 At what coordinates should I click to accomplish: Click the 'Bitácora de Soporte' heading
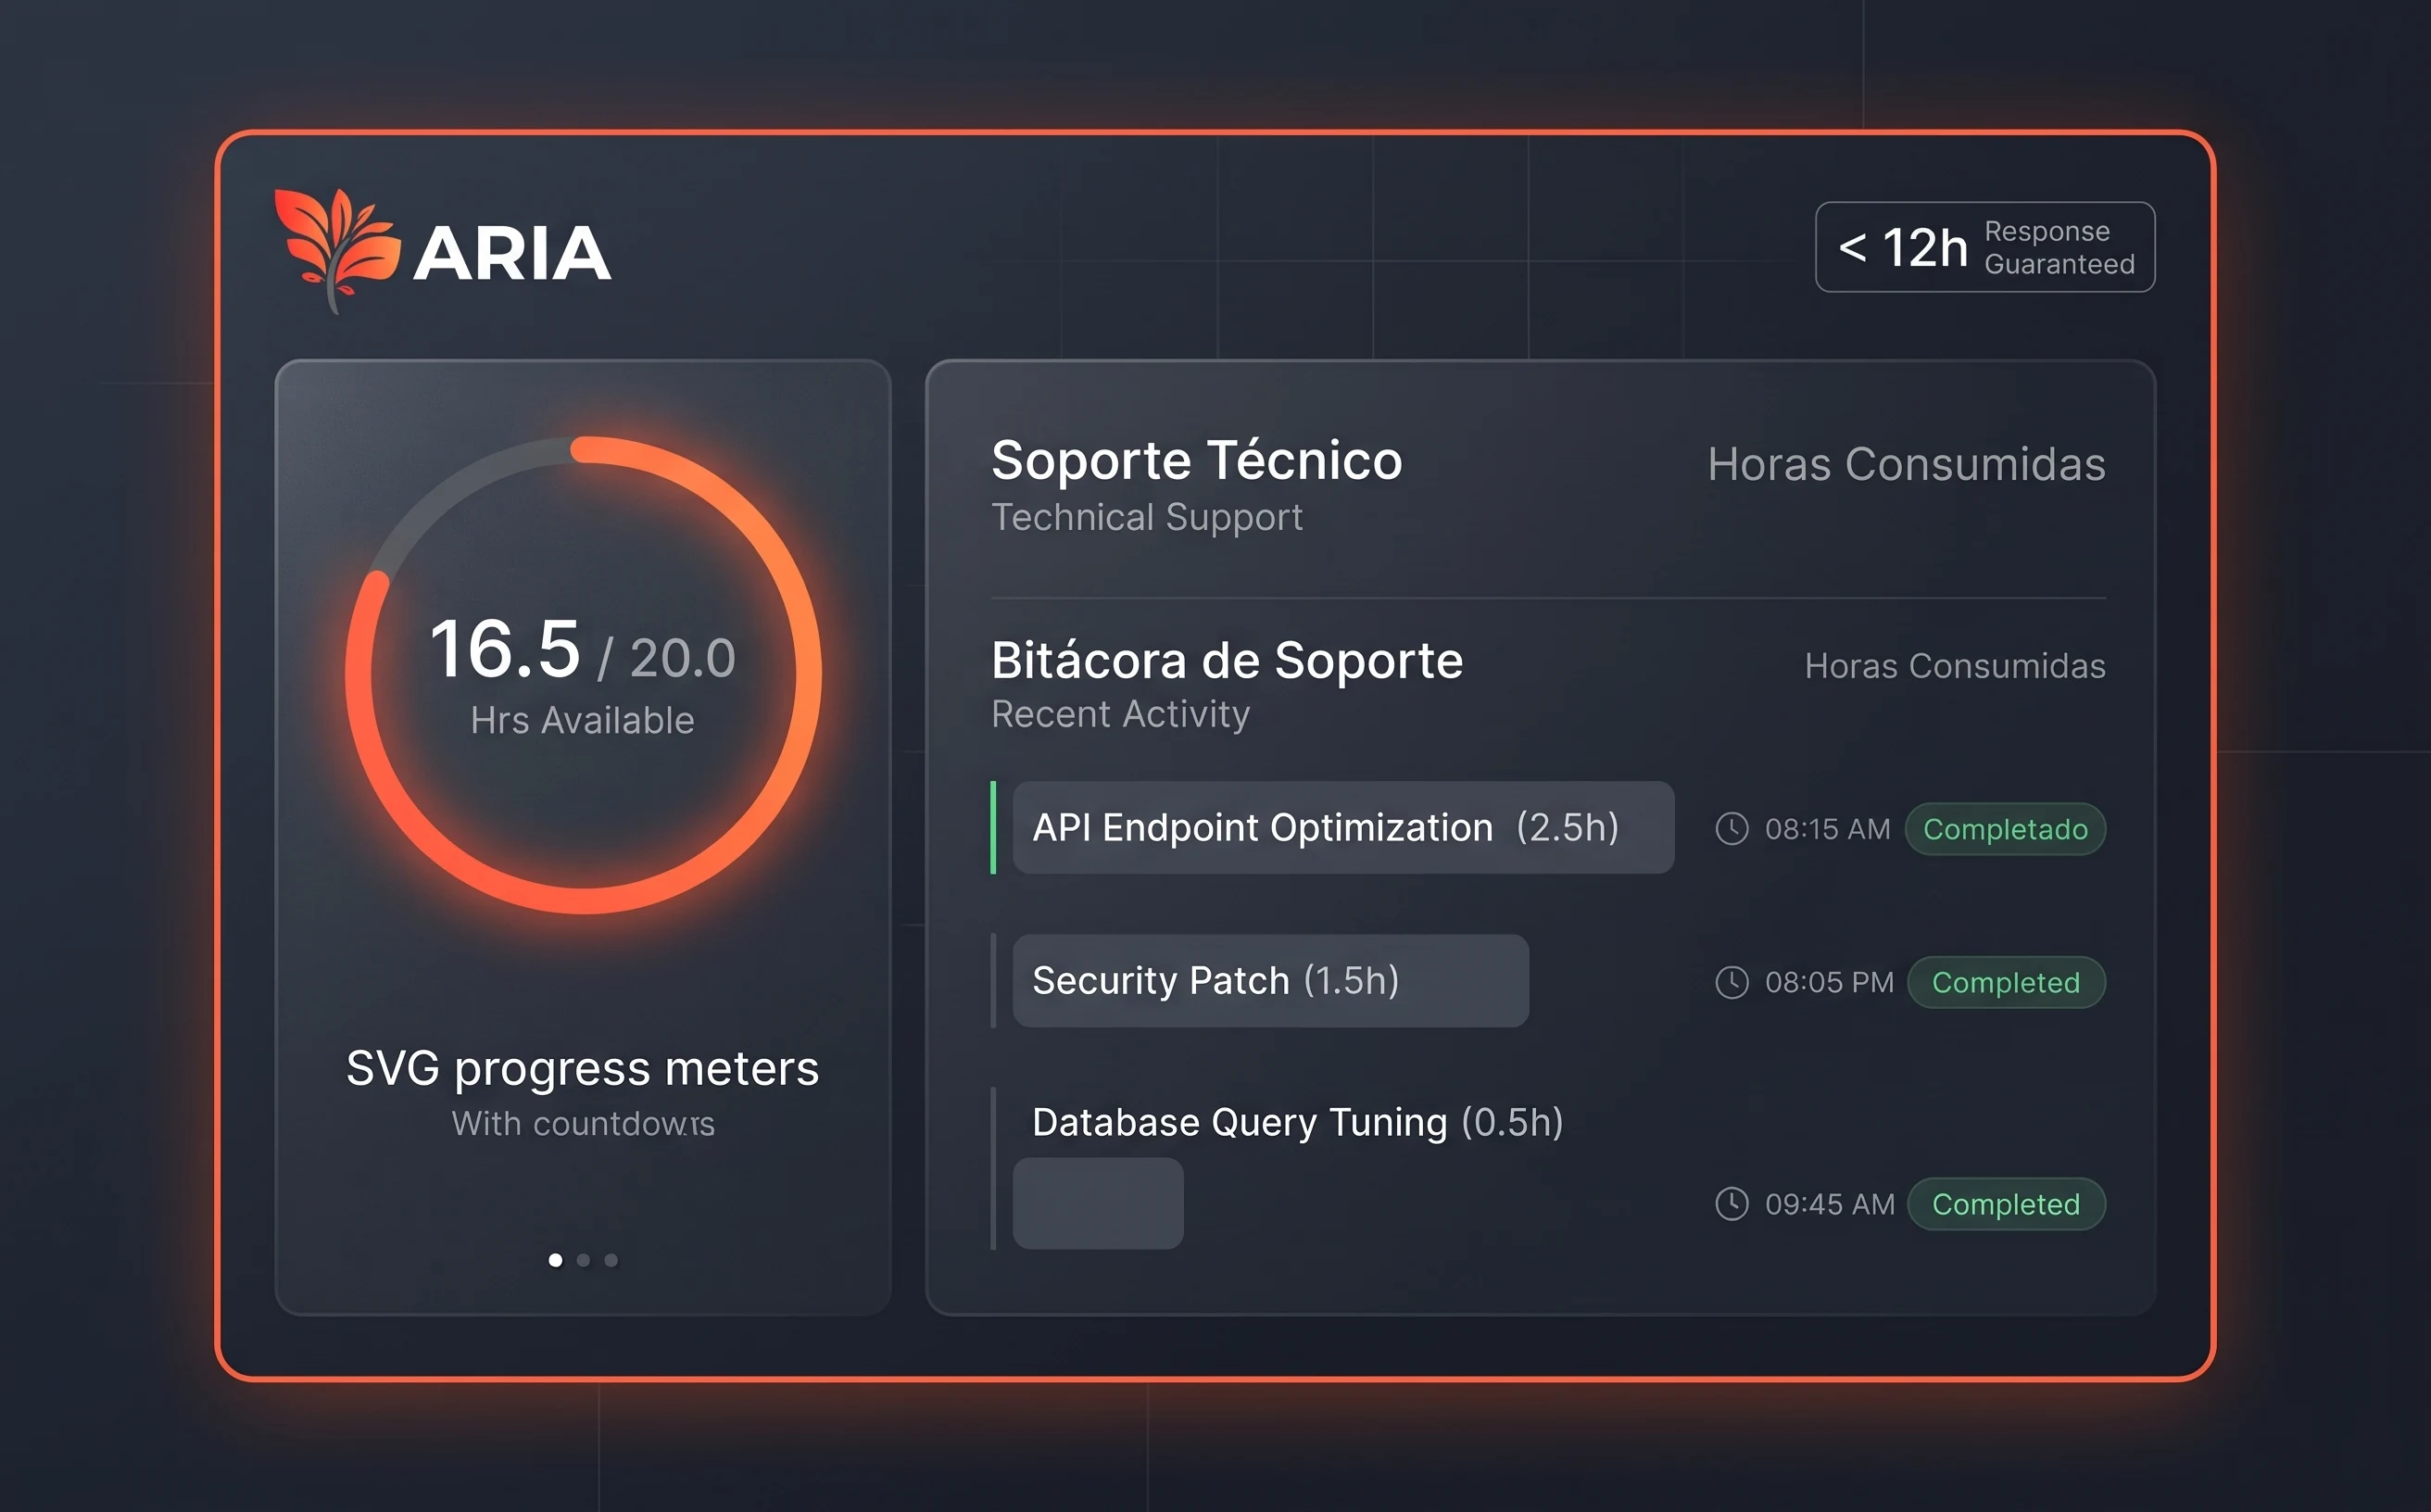pyautogui.click(x=1227, y=661)
